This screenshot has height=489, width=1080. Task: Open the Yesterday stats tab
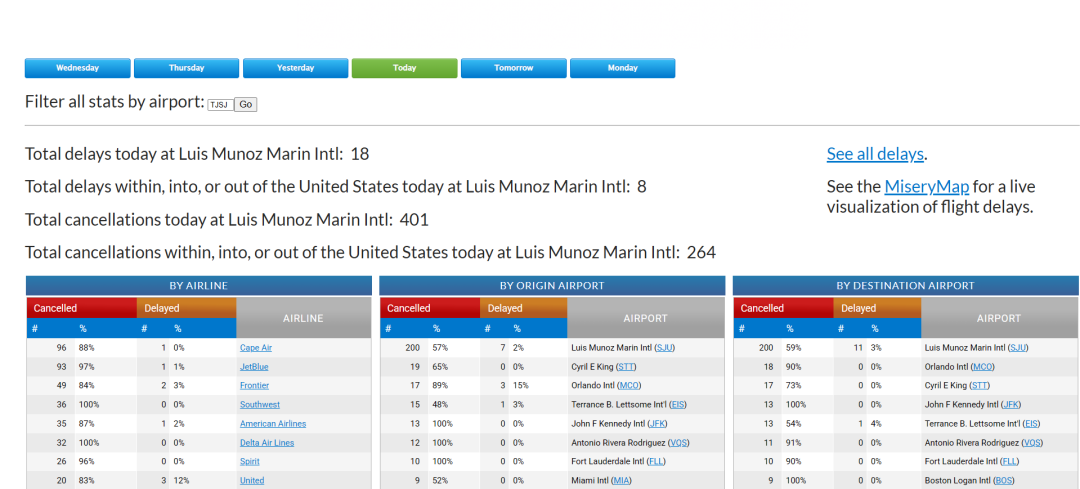pyautogui.click(x=295, y=68)
